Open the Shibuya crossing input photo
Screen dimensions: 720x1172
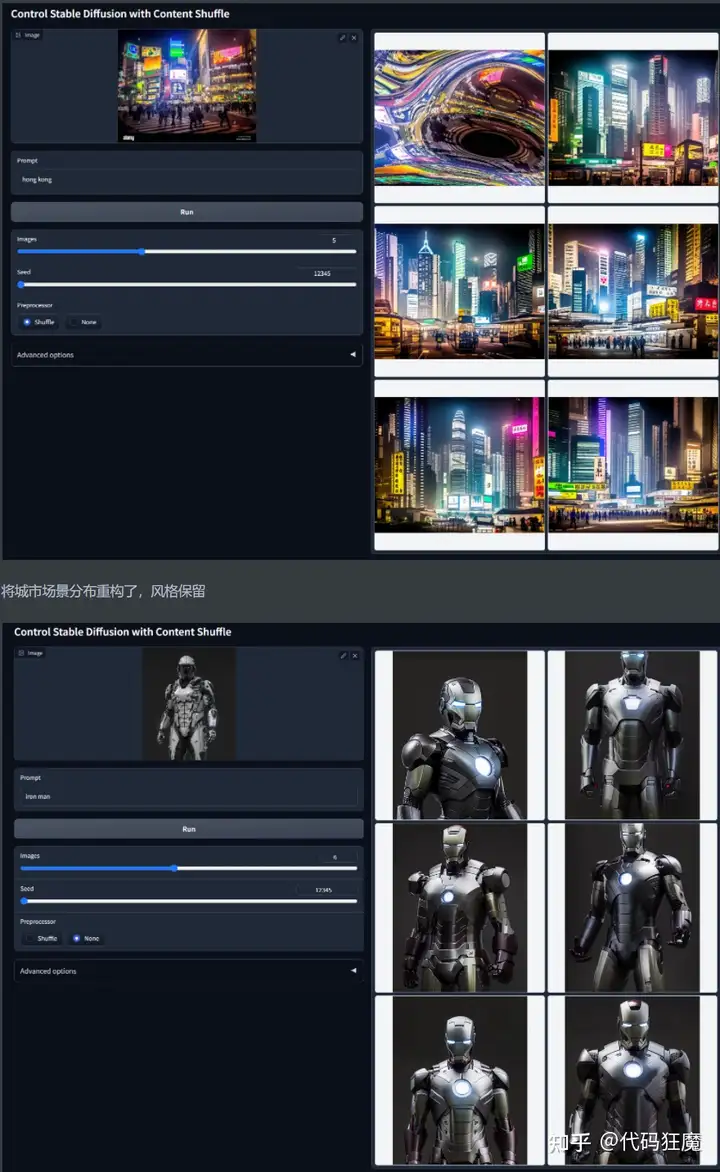(x=187, y=85)
